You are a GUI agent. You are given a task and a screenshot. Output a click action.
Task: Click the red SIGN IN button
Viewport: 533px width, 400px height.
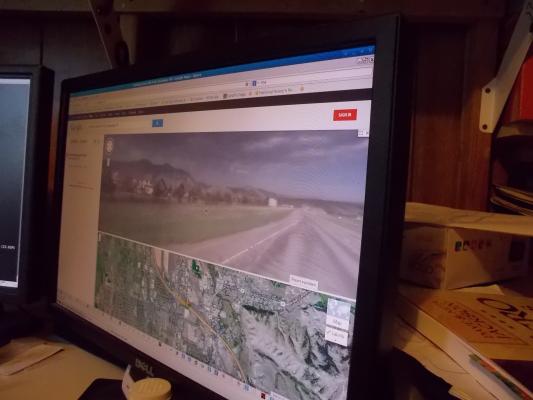pos(345,115)
